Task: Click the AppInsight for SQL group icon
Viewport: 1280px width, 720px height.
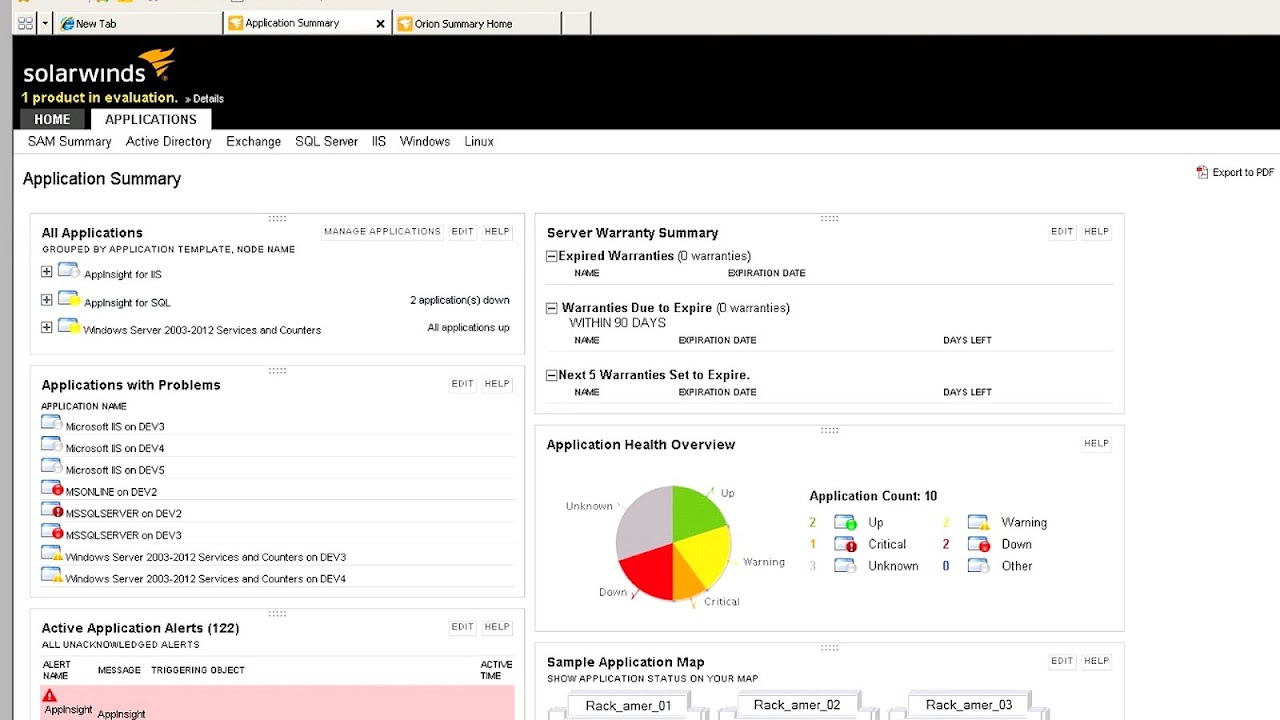Action: pos(68,299)
